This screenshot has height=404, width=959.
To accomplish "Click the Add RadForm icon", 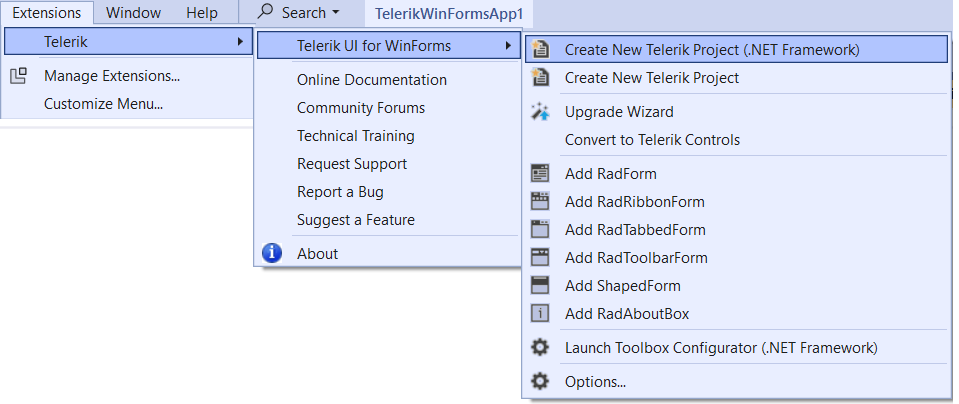I will click(x=540, y=174).
